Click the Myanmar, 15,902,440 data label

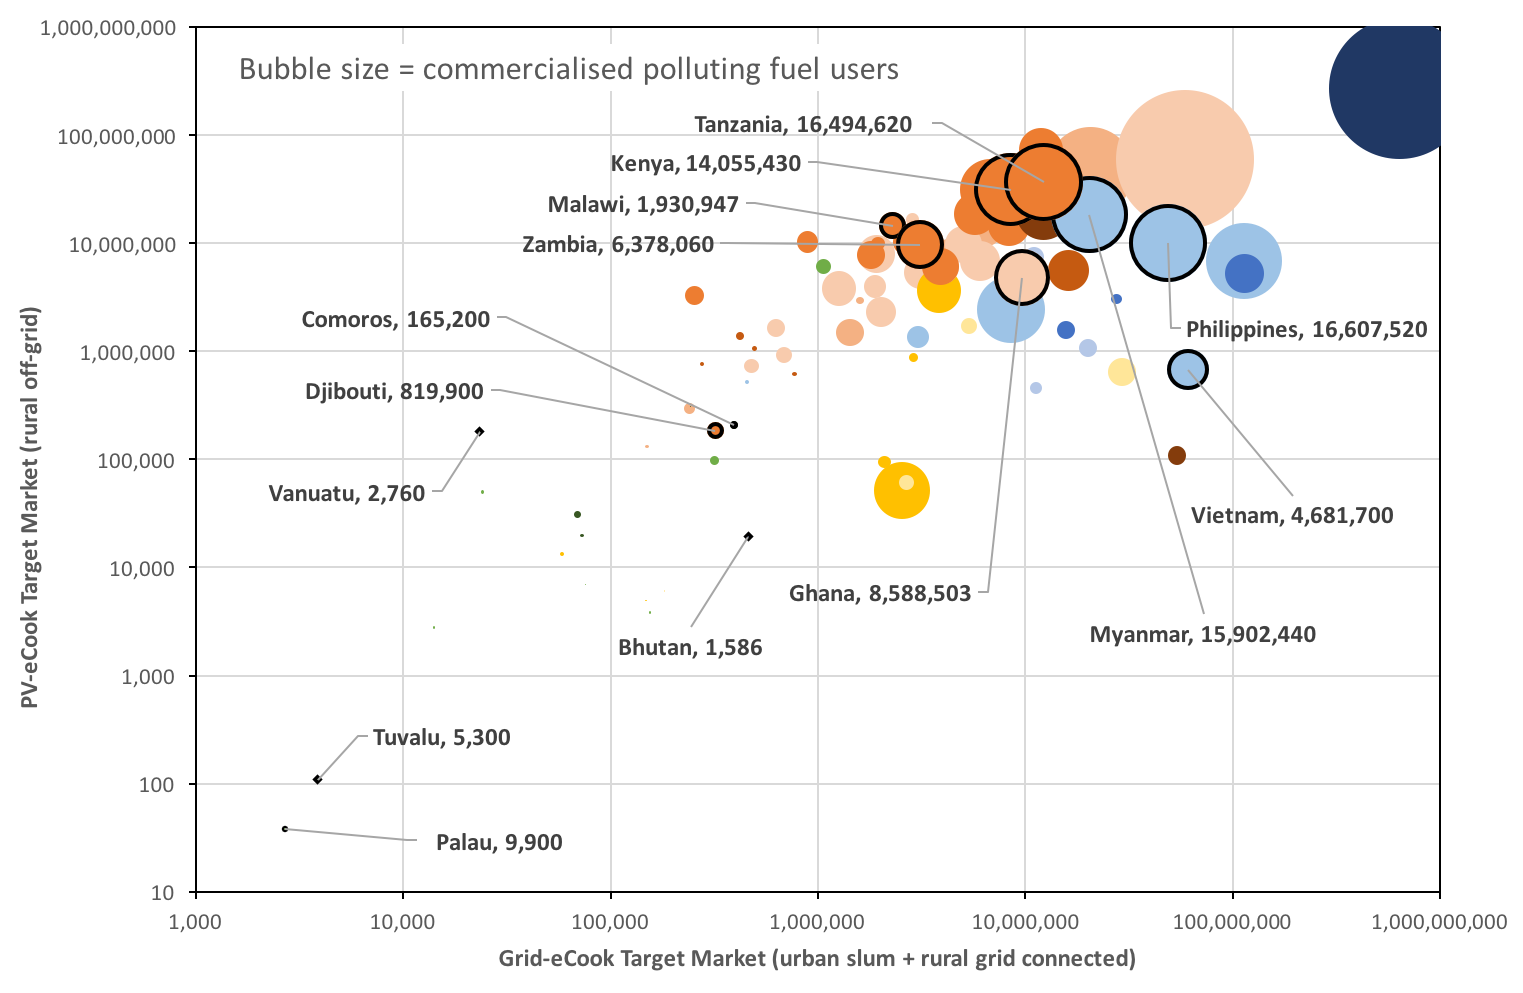pyautogui.click(x=1202, y=634)
